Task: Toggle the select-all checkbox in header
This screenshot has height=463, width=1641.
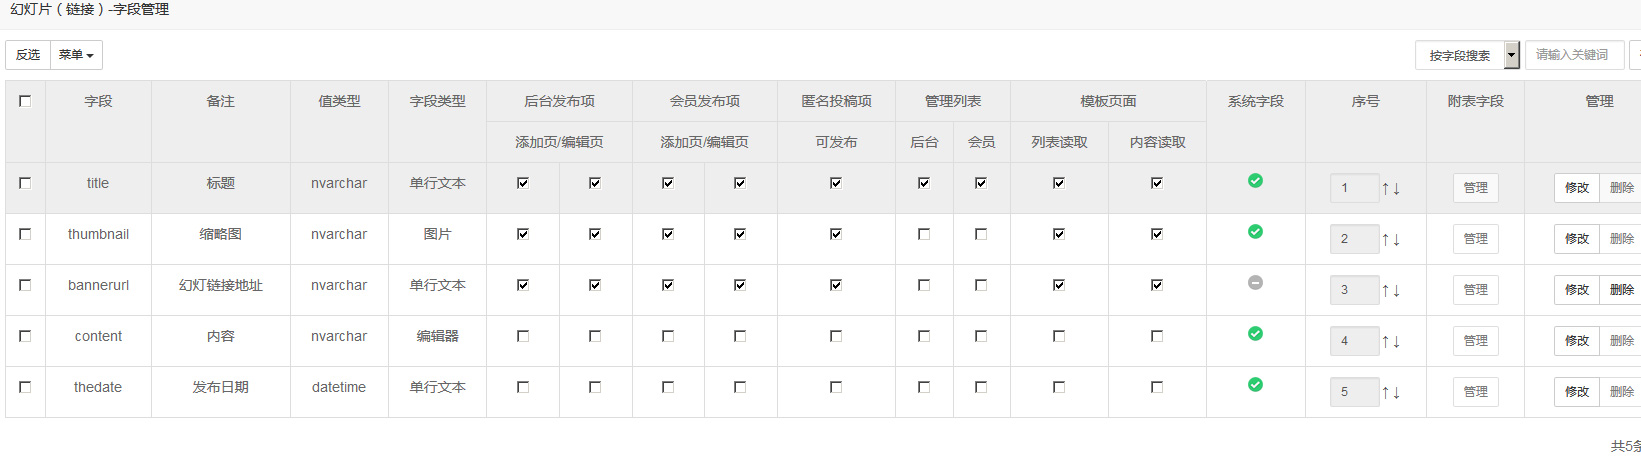Action: (25, 101)
